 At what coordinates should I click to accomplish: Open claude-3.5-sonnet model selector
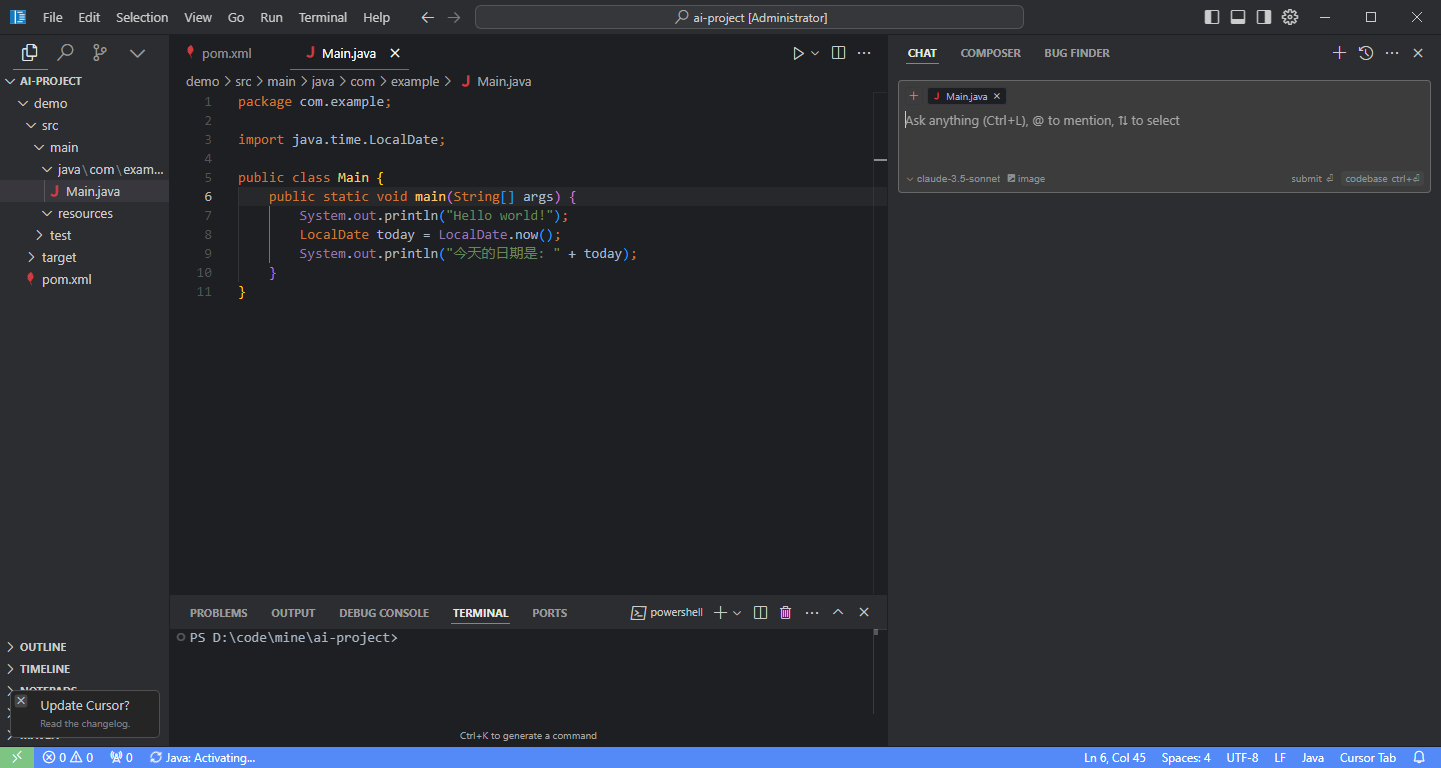[953, 179]
